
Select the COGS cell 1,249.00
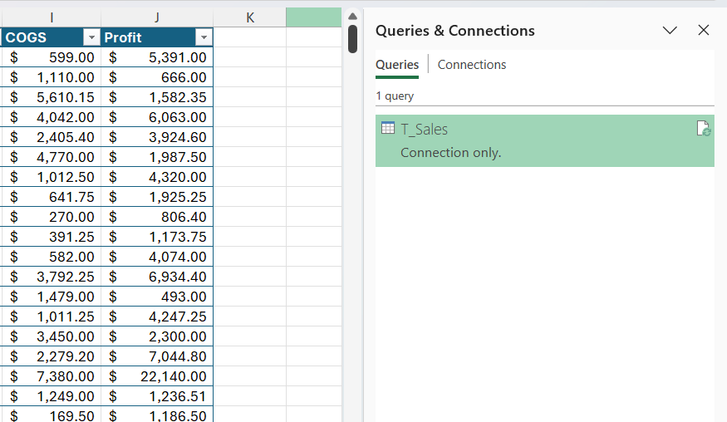pos(51,396)
